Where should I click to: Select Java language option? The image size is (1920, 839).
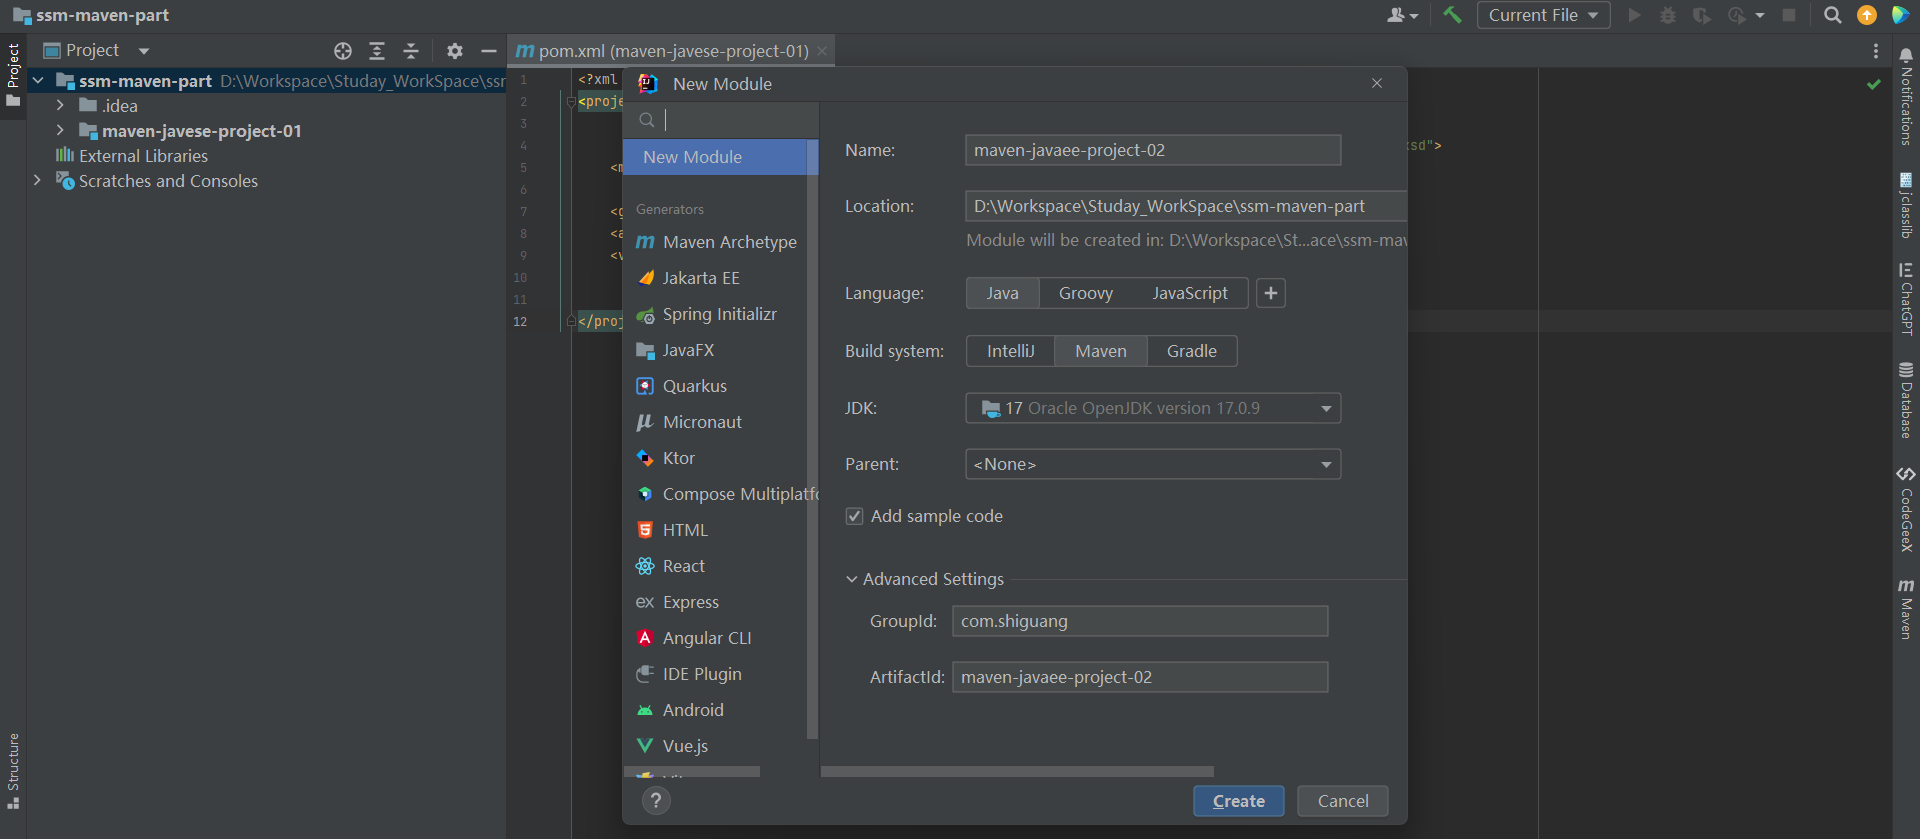tap(1003, 293)
